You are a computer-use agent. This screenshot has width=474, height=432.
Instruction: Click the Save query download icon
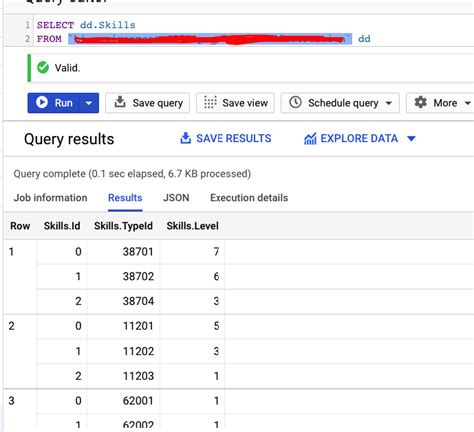point(120,102)
